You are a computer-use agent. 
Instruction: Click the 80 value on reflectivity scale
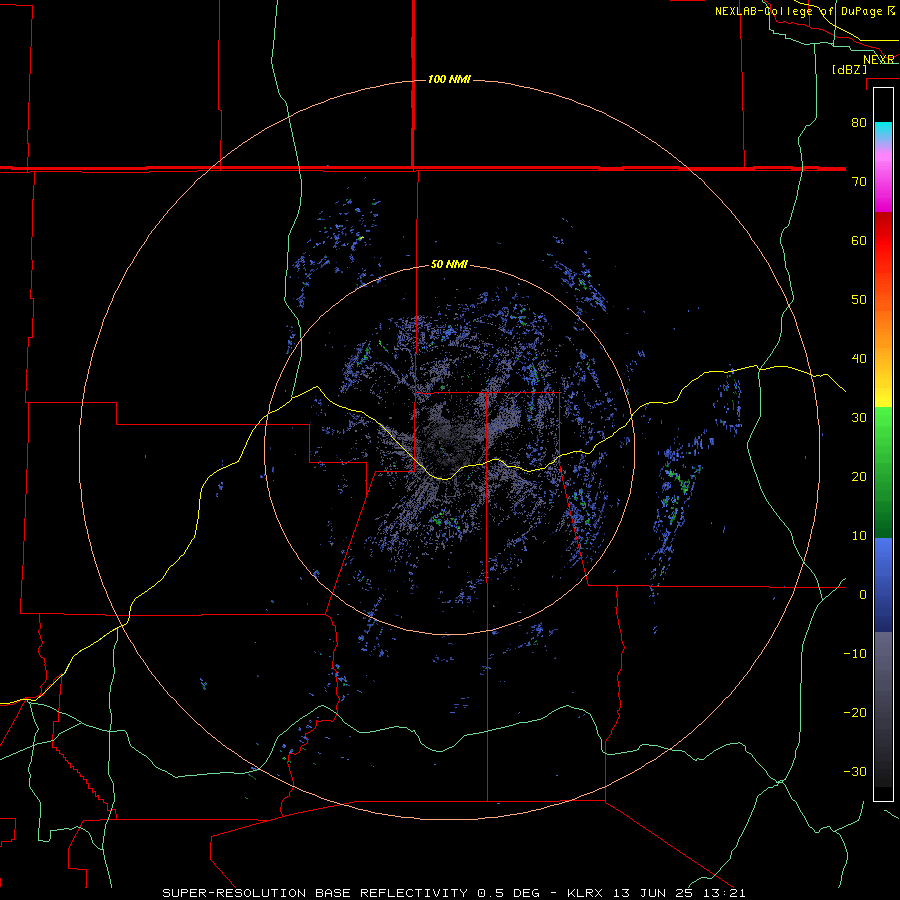pyautogui.click(x=859, y=122)
